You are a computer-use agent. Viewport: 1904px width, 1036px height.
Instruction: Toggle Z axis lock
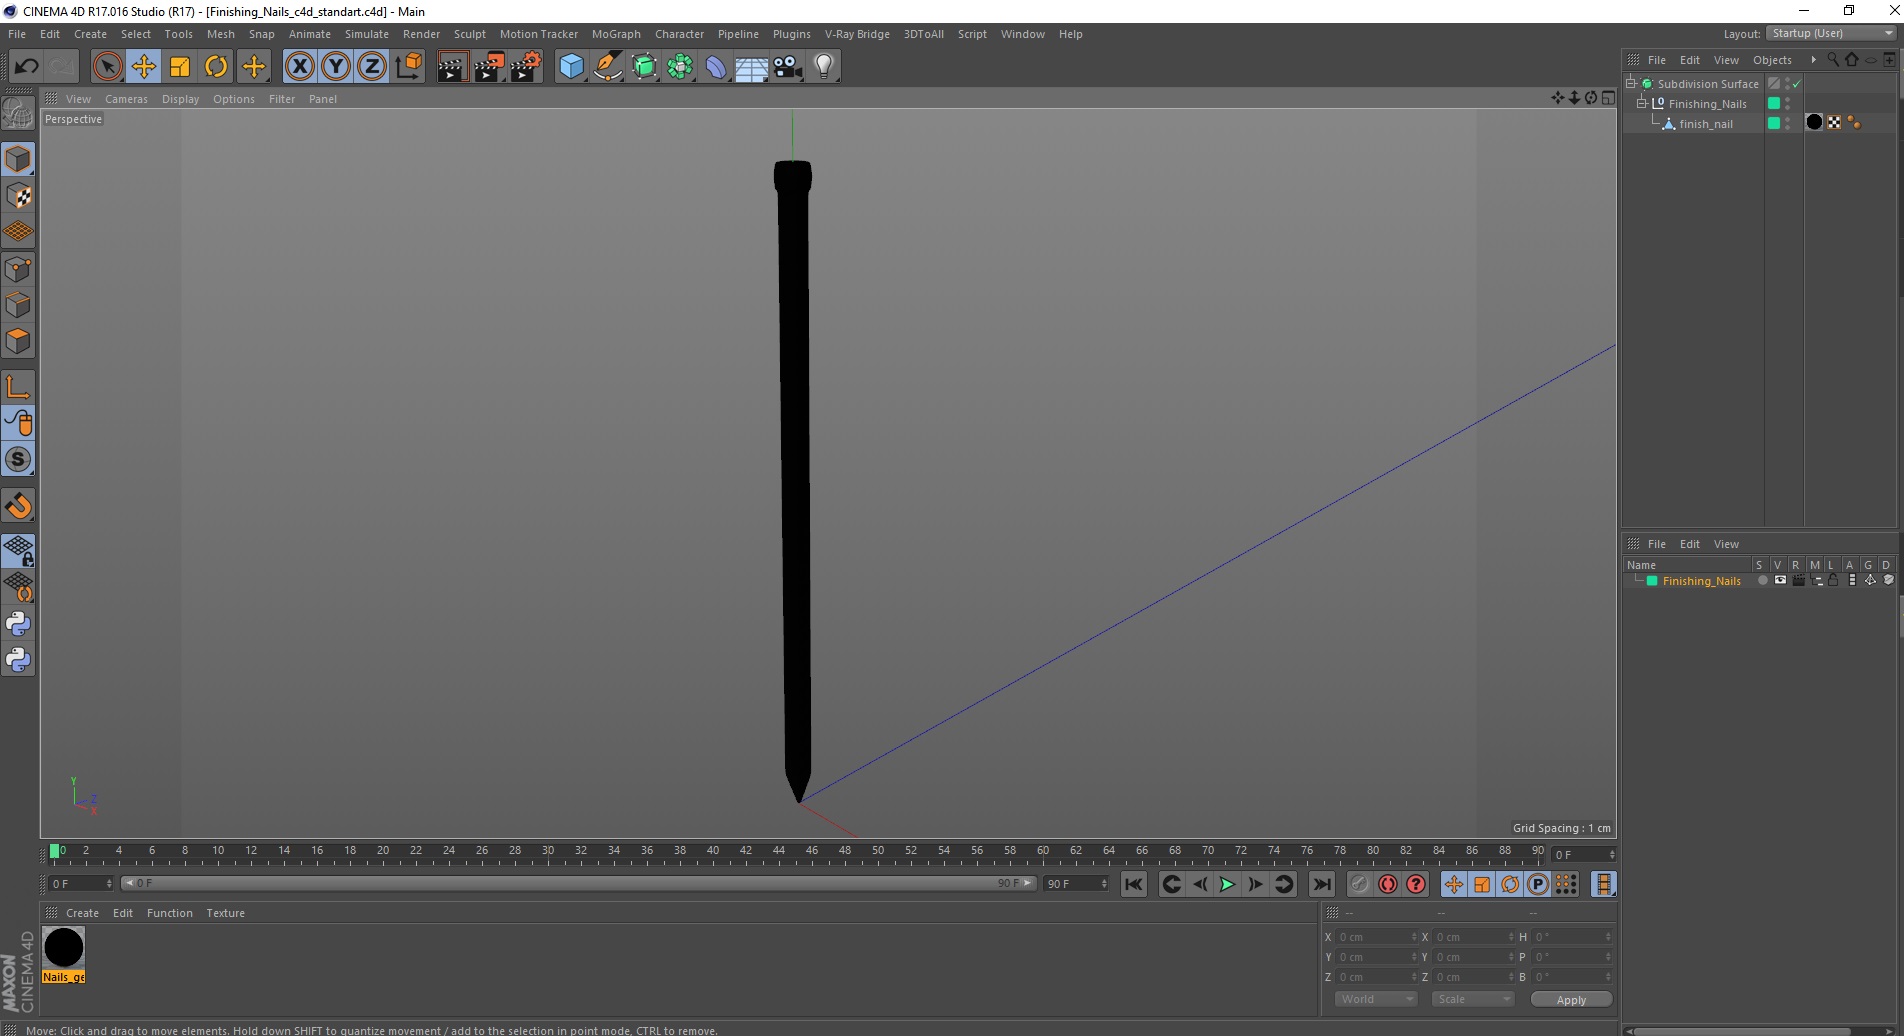pos(372,67)
